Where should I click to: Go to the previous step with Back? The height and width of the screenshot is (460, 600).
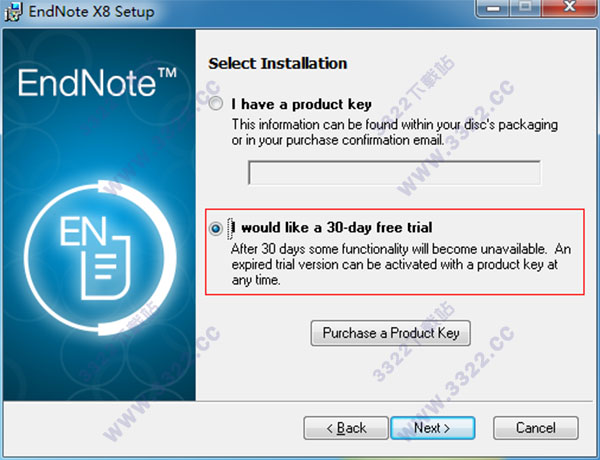coord(346,428)
